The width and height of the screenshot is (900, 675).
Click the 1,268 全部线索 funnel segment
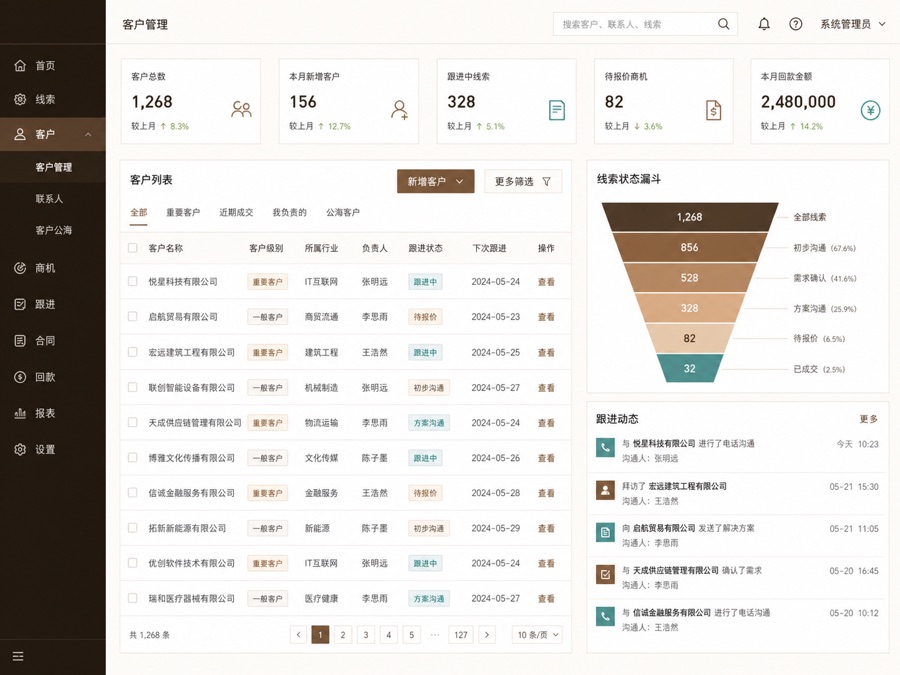(x=689, y=217)
